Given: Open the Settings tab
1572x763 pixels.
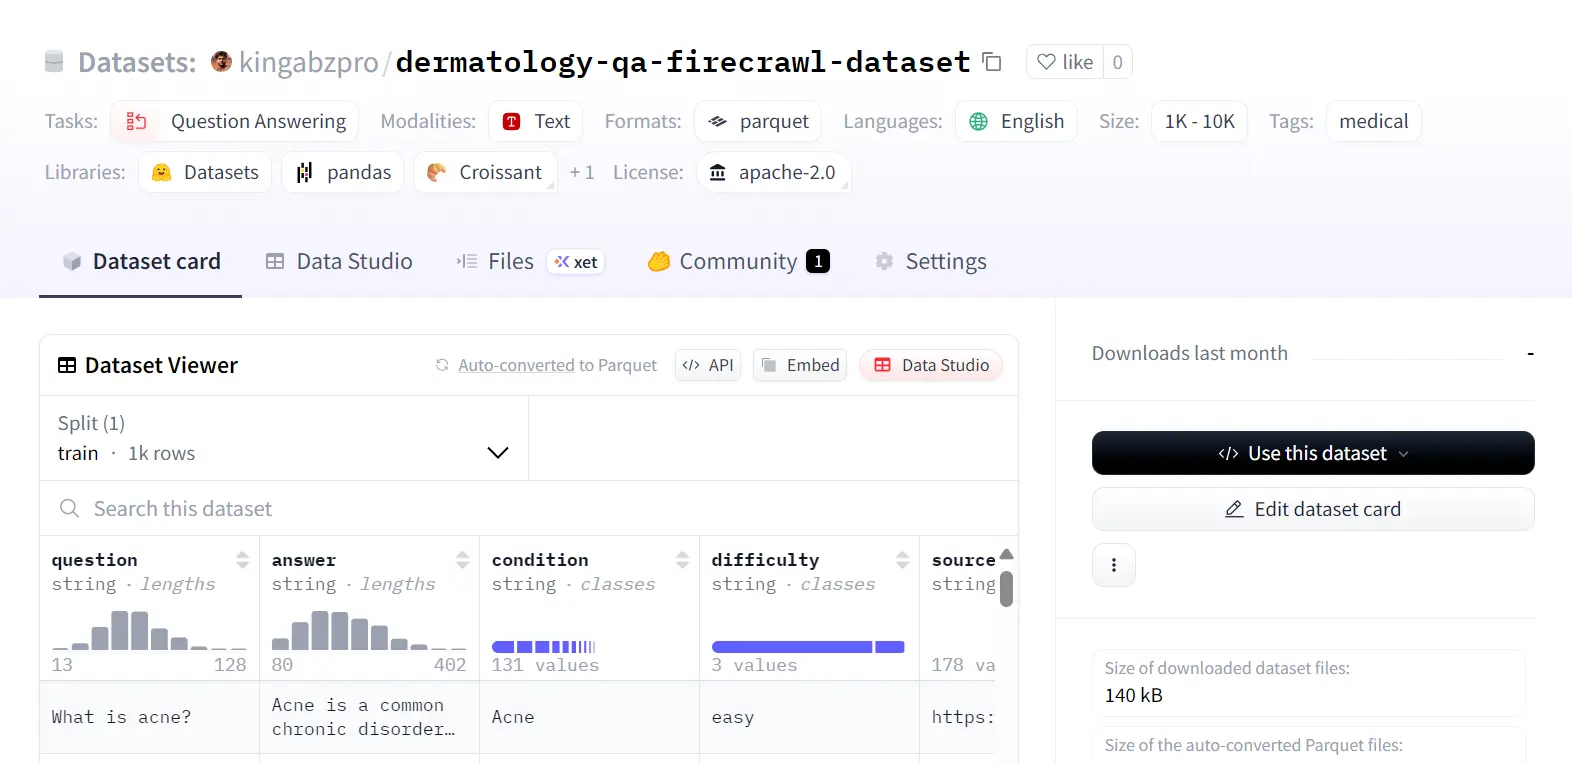Looking at the screenshot, I should tap(930, 261).
